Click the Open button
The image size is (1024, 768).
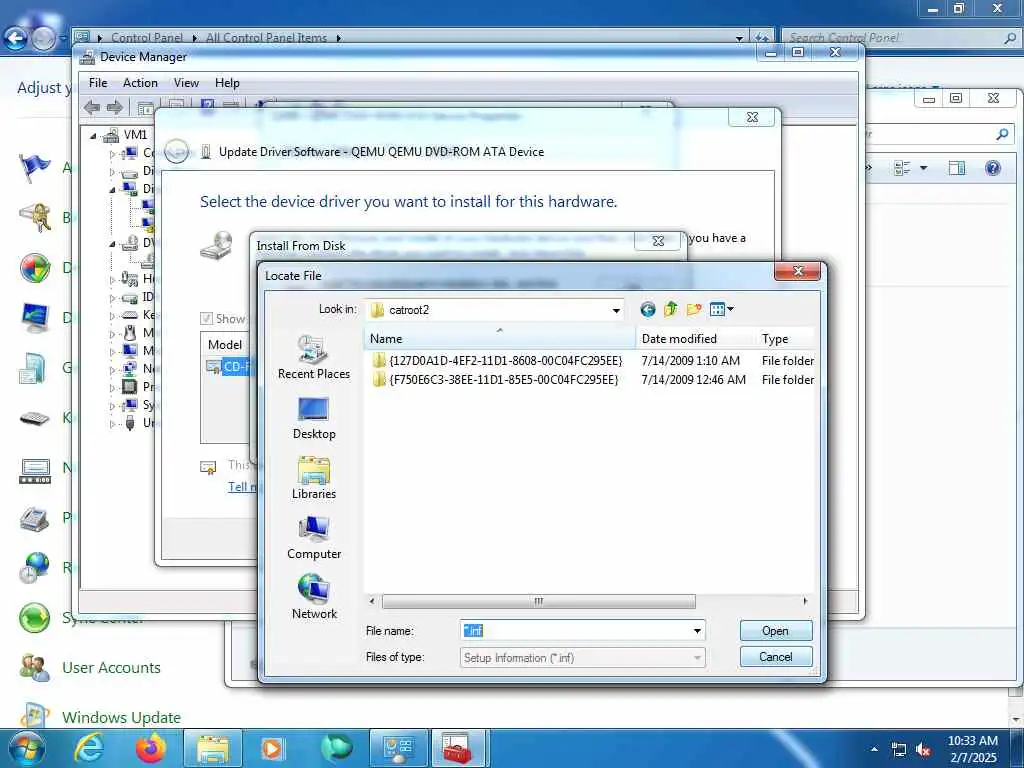[x=776, y=631]
